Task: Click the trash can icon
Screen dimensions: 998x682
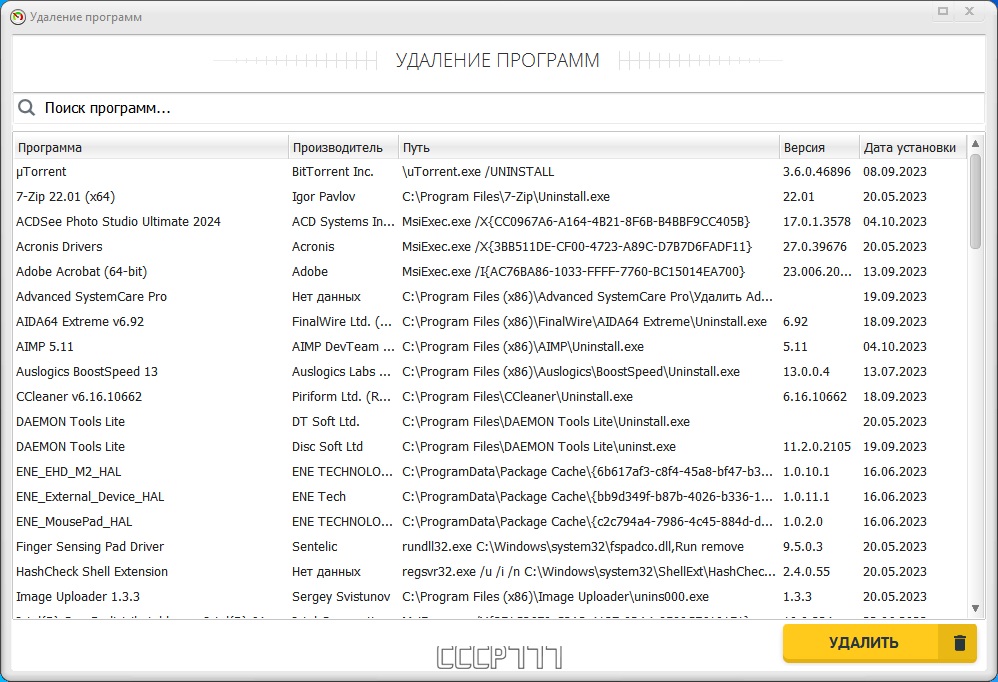Action: tap(960, 643)
